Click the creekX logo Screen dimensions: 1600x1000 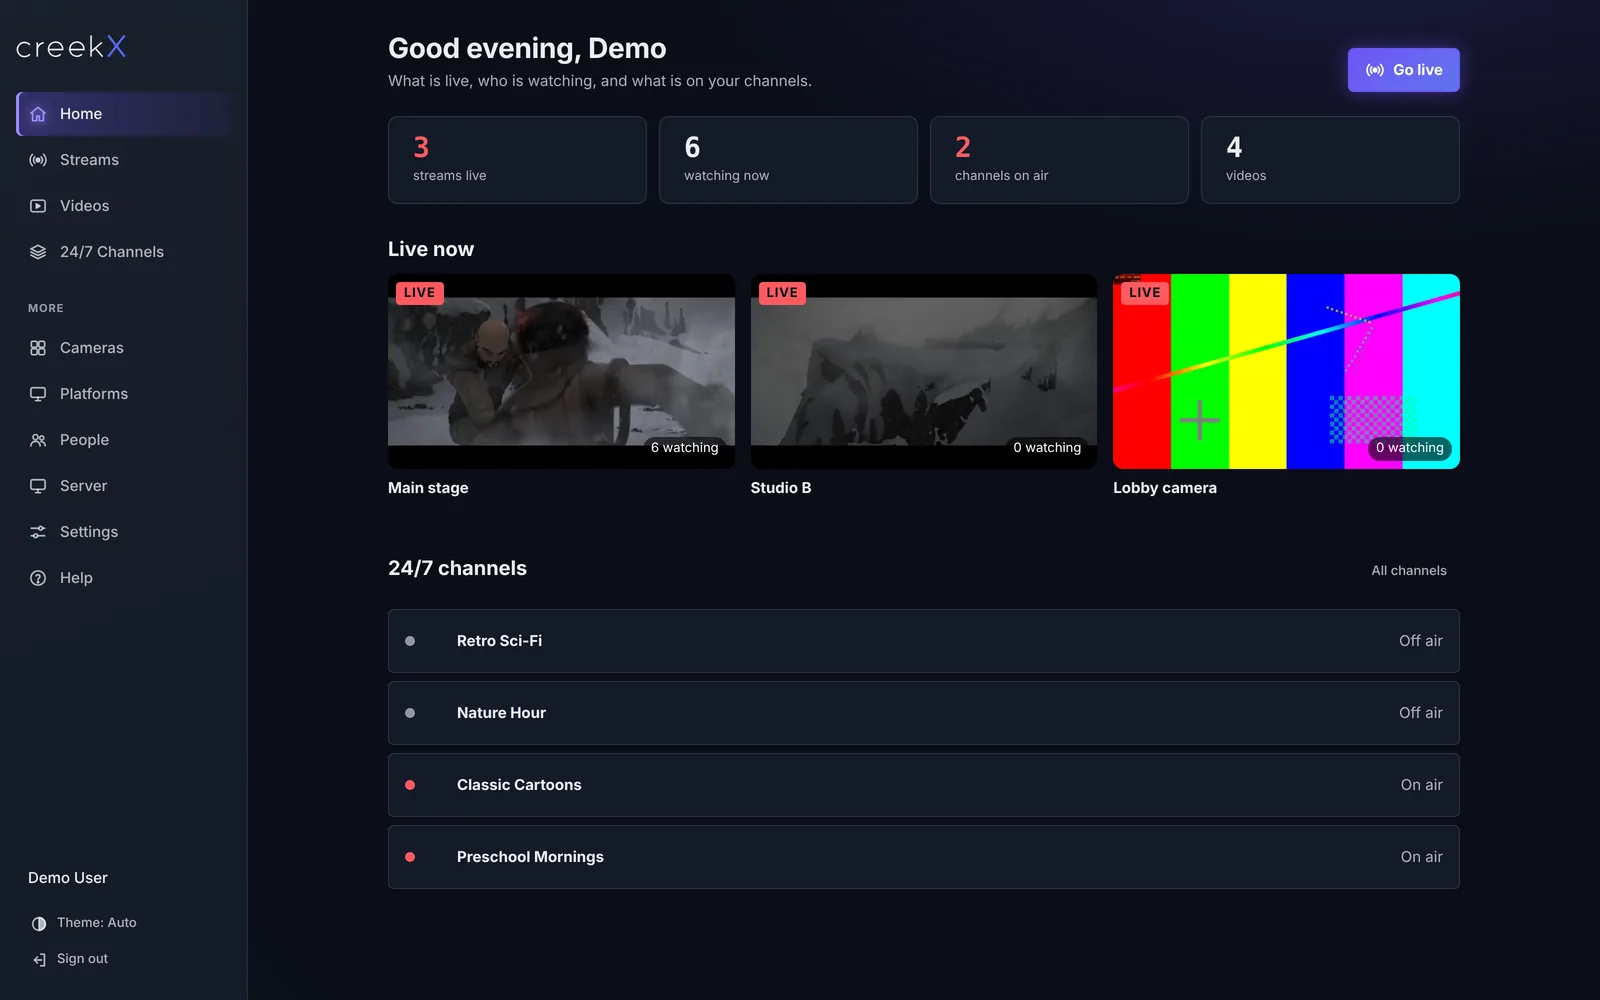(71, 47)
